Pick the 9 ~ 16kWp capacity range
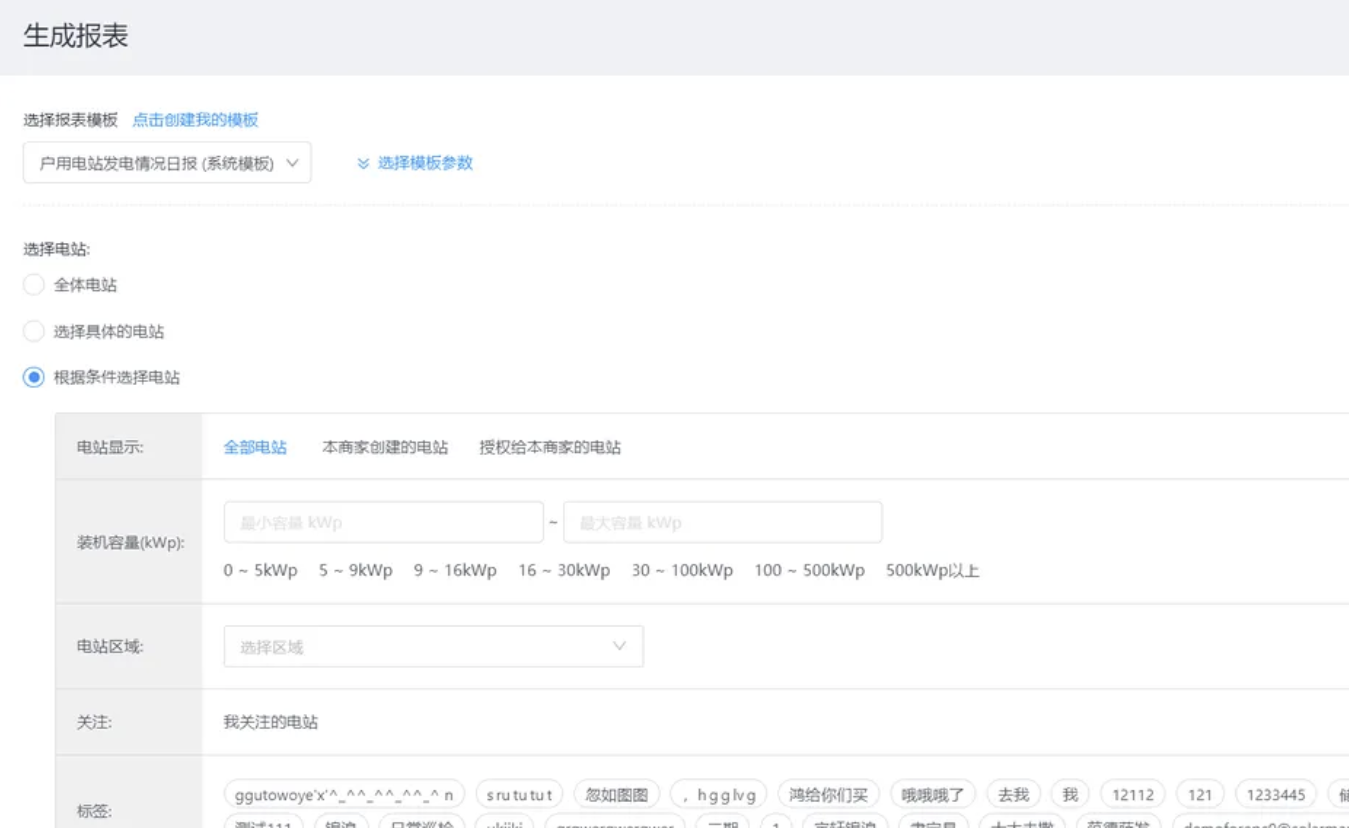Viewport: 1349px width, 828px height. click(x=455, y=571)
